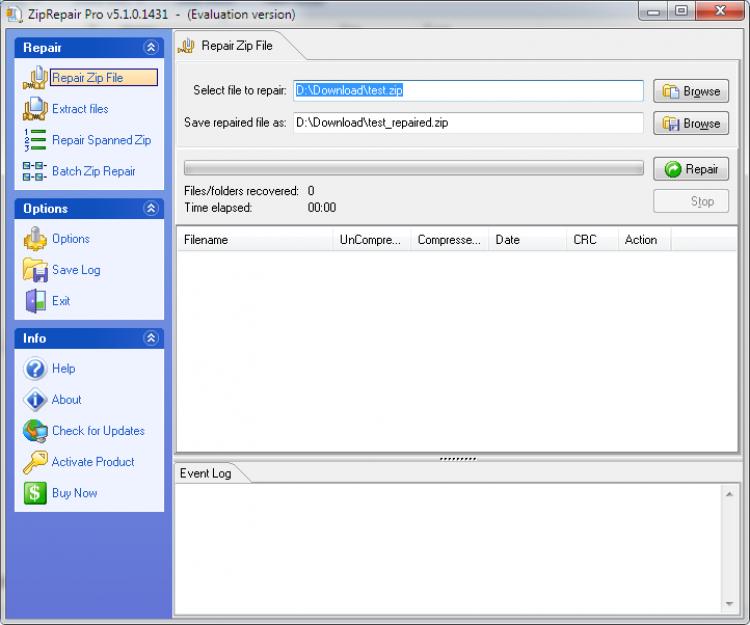This screenshot has height=625, width=750.
Task: Sort by the Action column header
Action: tap(645, 239)
